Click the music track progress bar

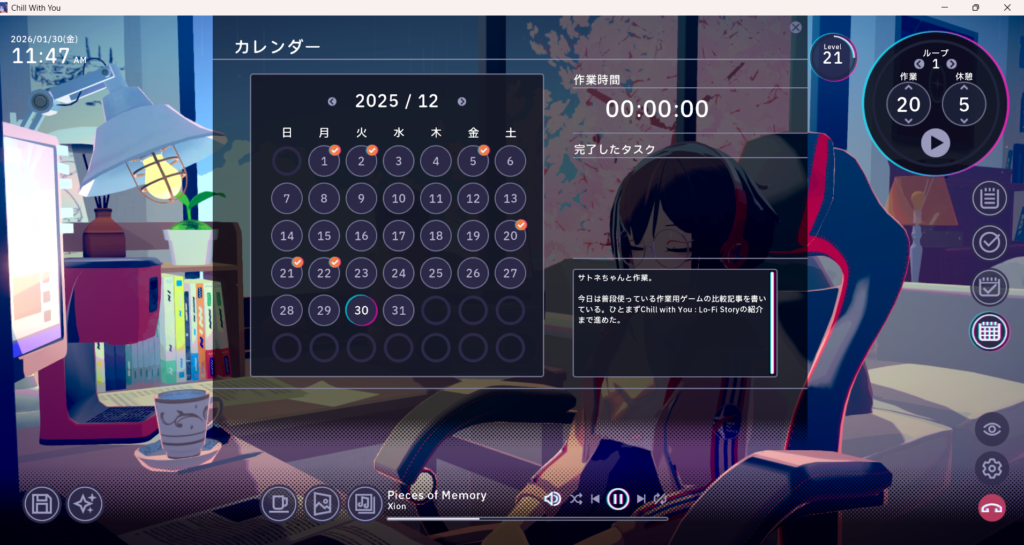click(527, 519)
